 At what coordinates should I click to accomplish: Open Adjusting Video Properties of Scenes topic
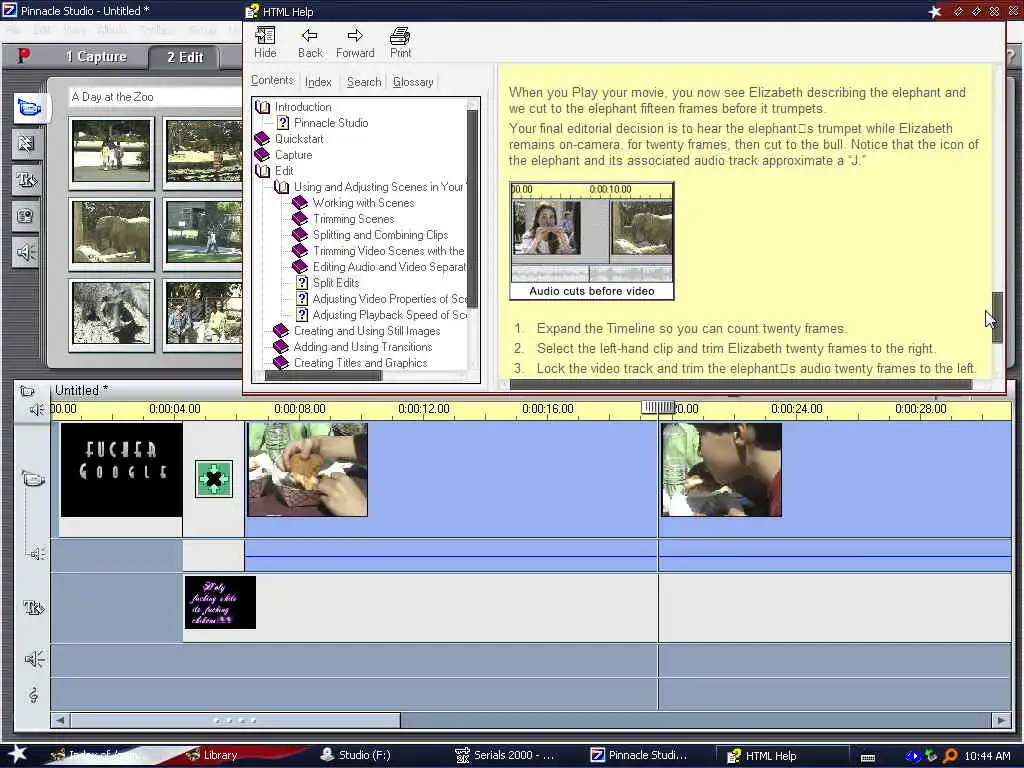(390, 299)
